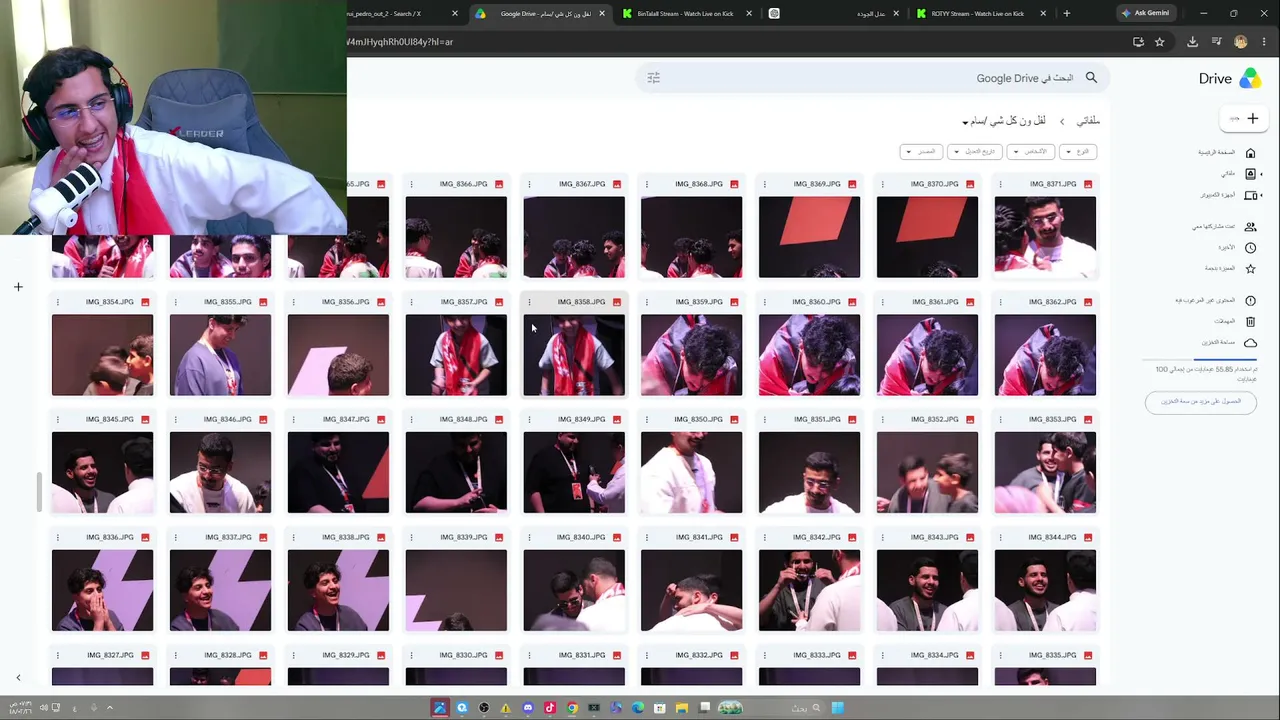Click the Drive search magnifier icon
Image resolution: width=1280 pixels, height=720 pixels.
1091,78
